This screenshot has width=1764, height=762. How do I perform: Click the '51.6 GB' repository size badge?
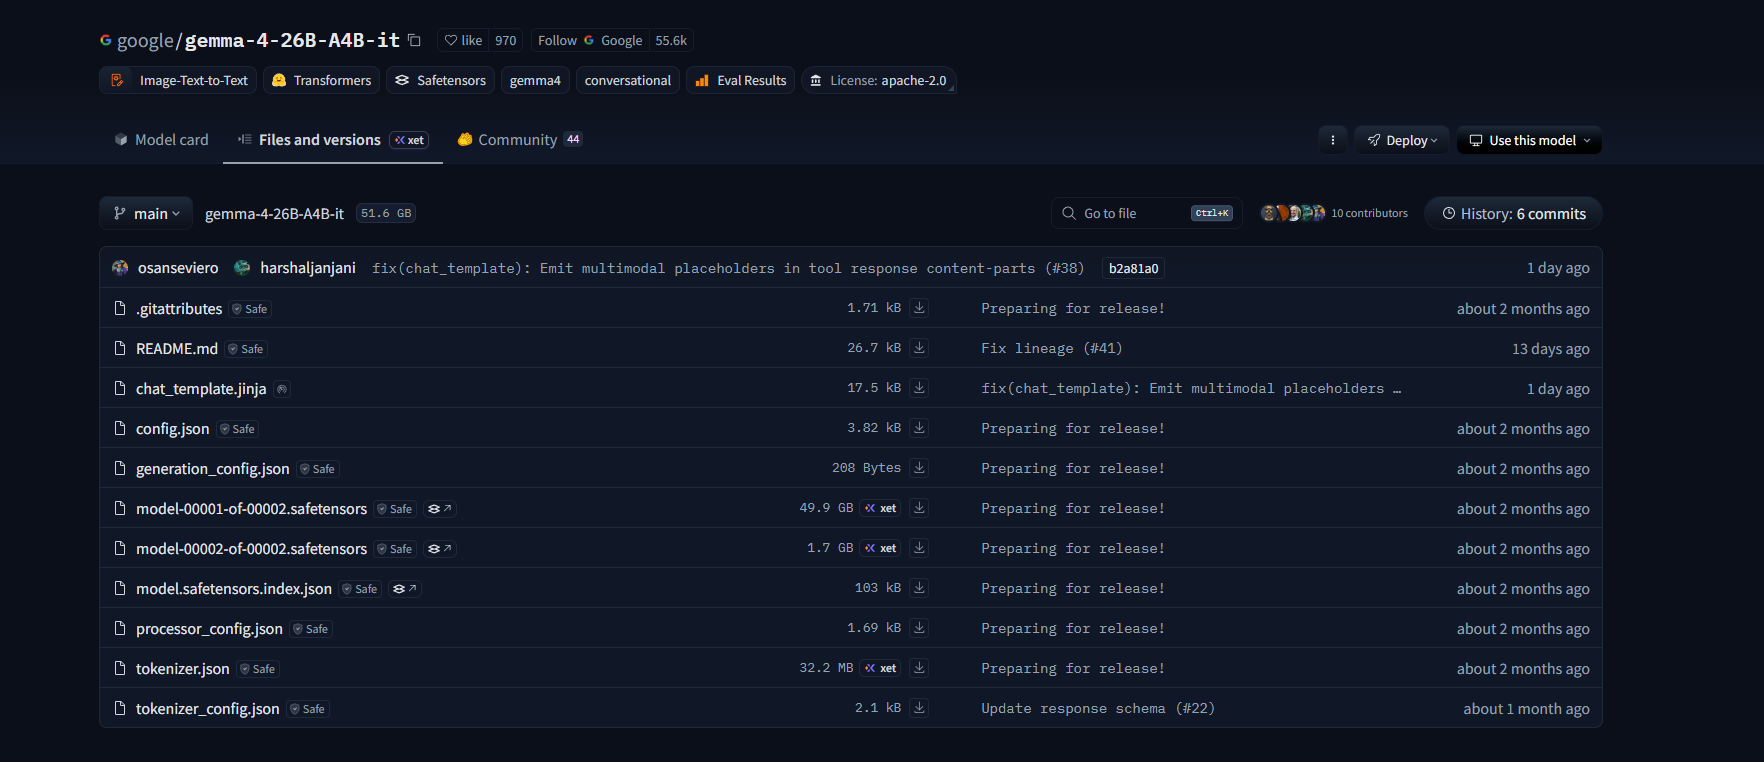pos(386,213)
